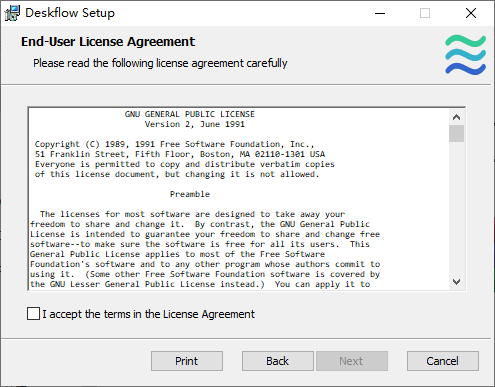
Task: Open the installer icon in the title bar
Action: click(x=12, y=13)
